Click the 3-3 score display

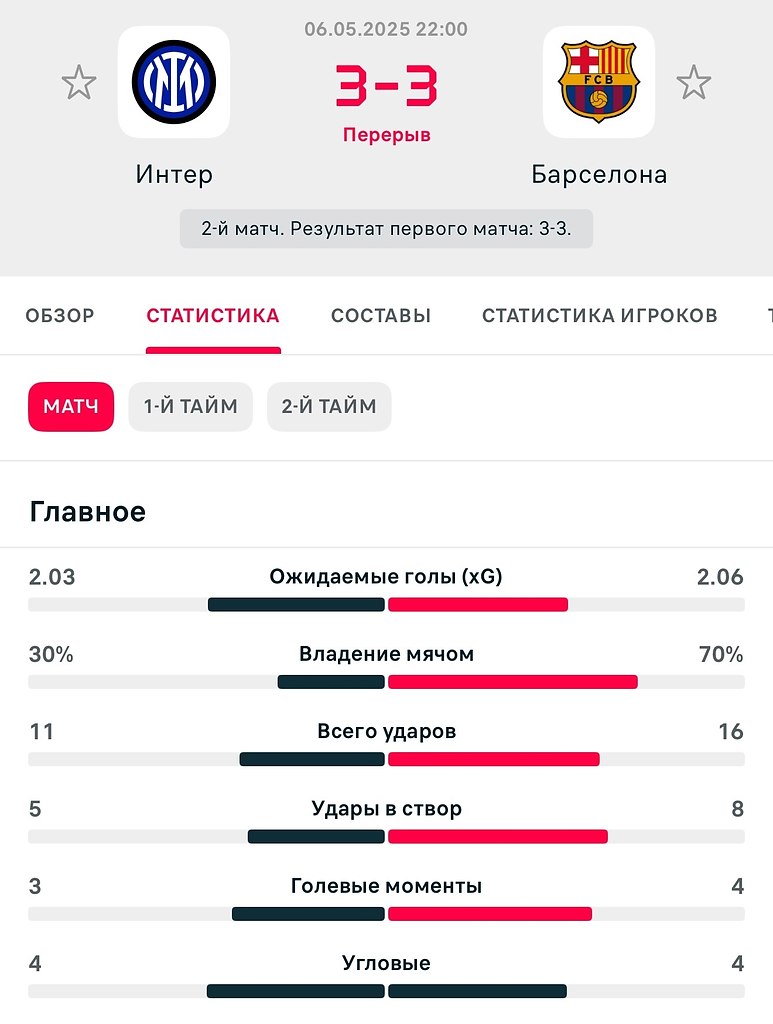[x=386, y=85]
